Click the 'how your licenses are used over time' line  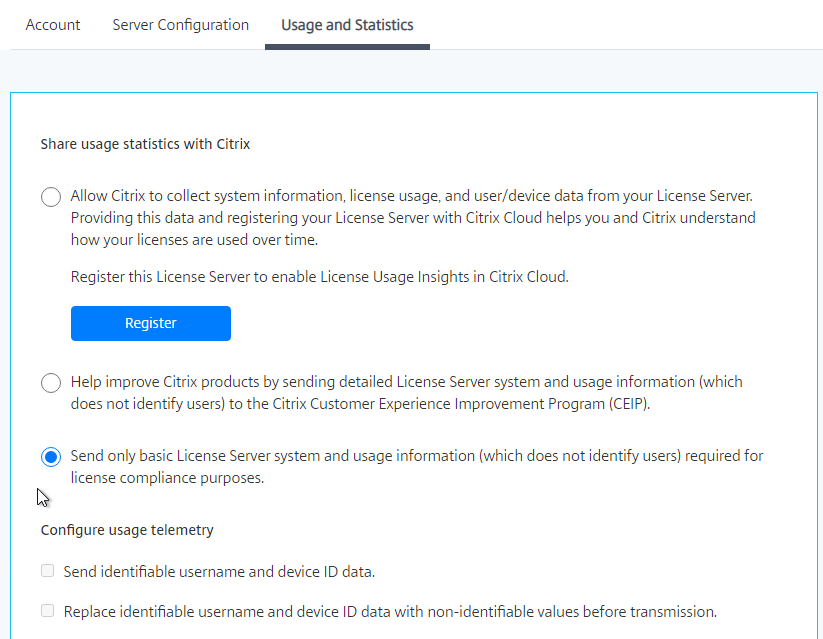click(195, 240)
